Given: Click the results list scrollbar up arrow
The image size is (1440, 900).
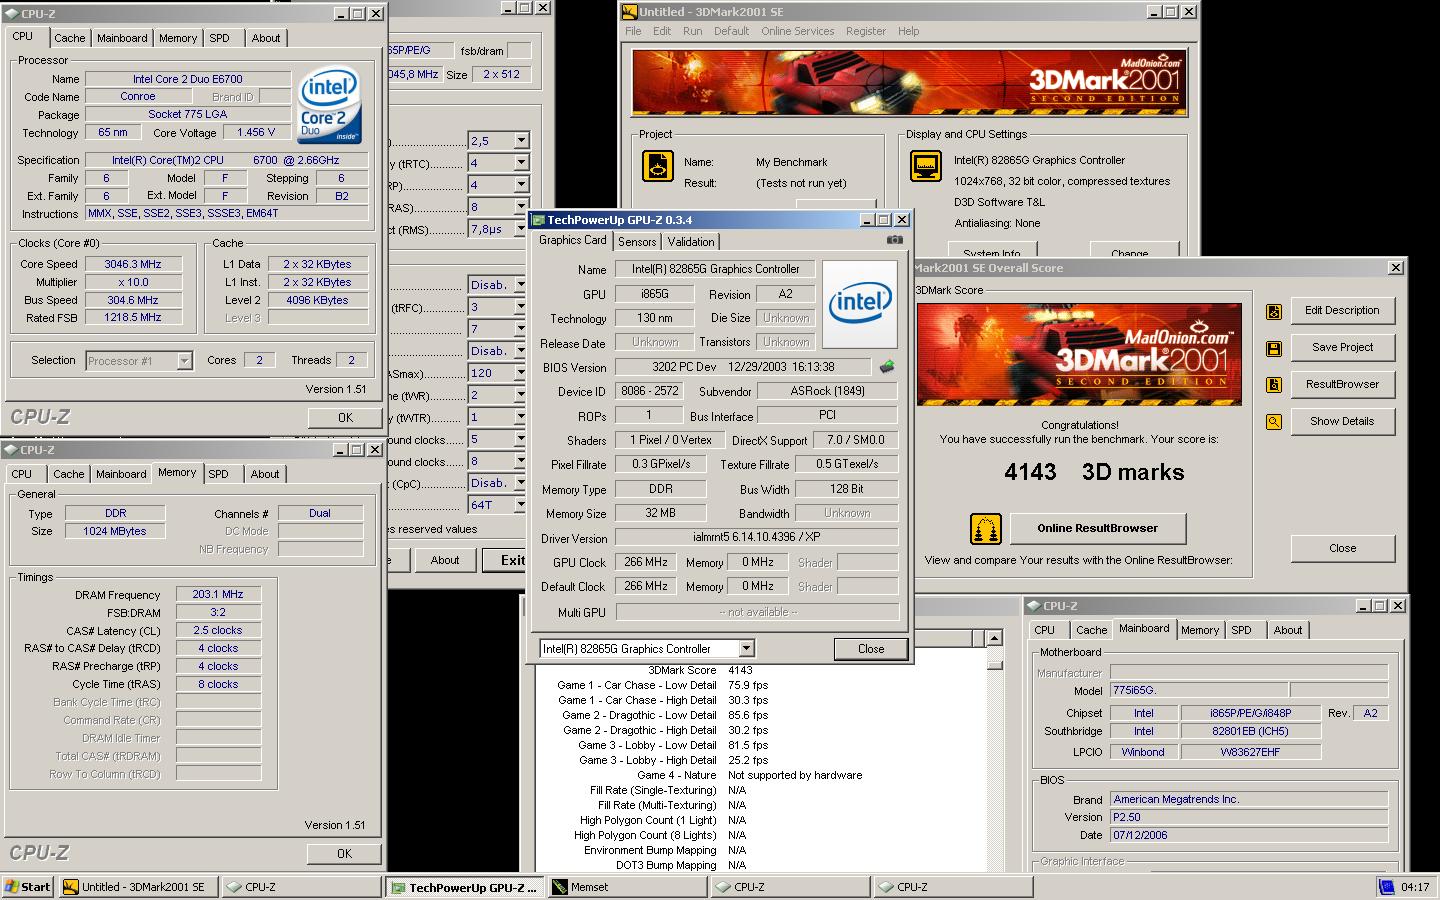Looking at the screenshot, I should point(993,638).
